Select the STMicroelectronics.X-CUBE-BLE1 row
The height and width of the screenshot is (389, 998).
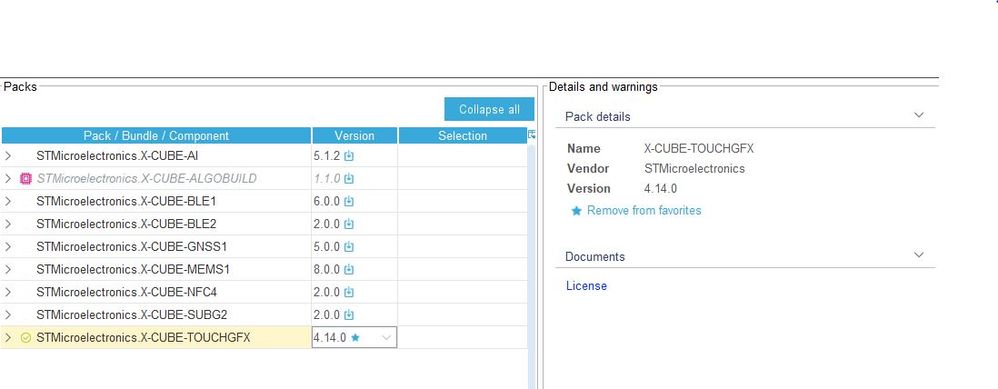coord(264,201)
